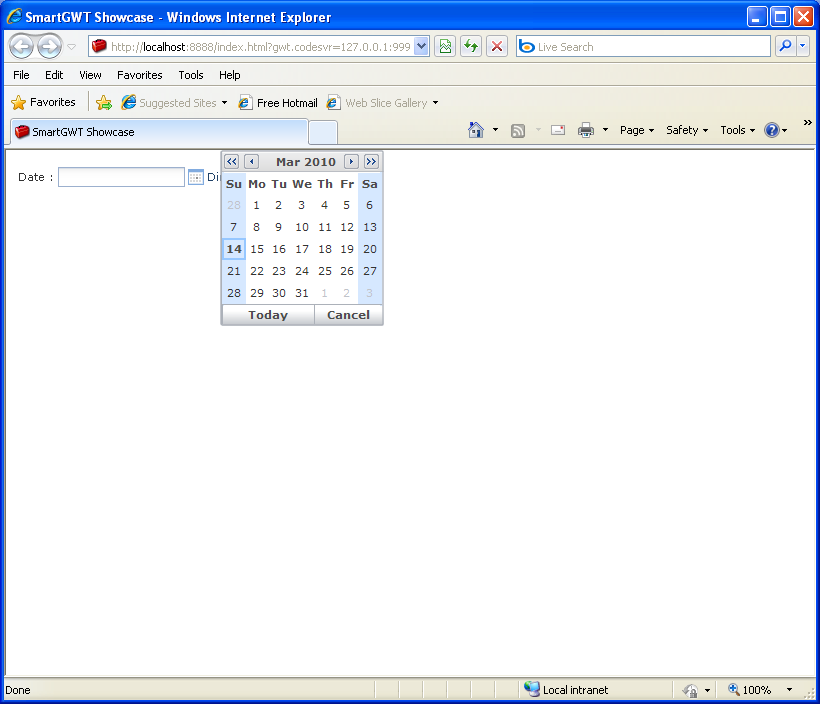Click the Home page icon
820x704 pixels.
475,130
